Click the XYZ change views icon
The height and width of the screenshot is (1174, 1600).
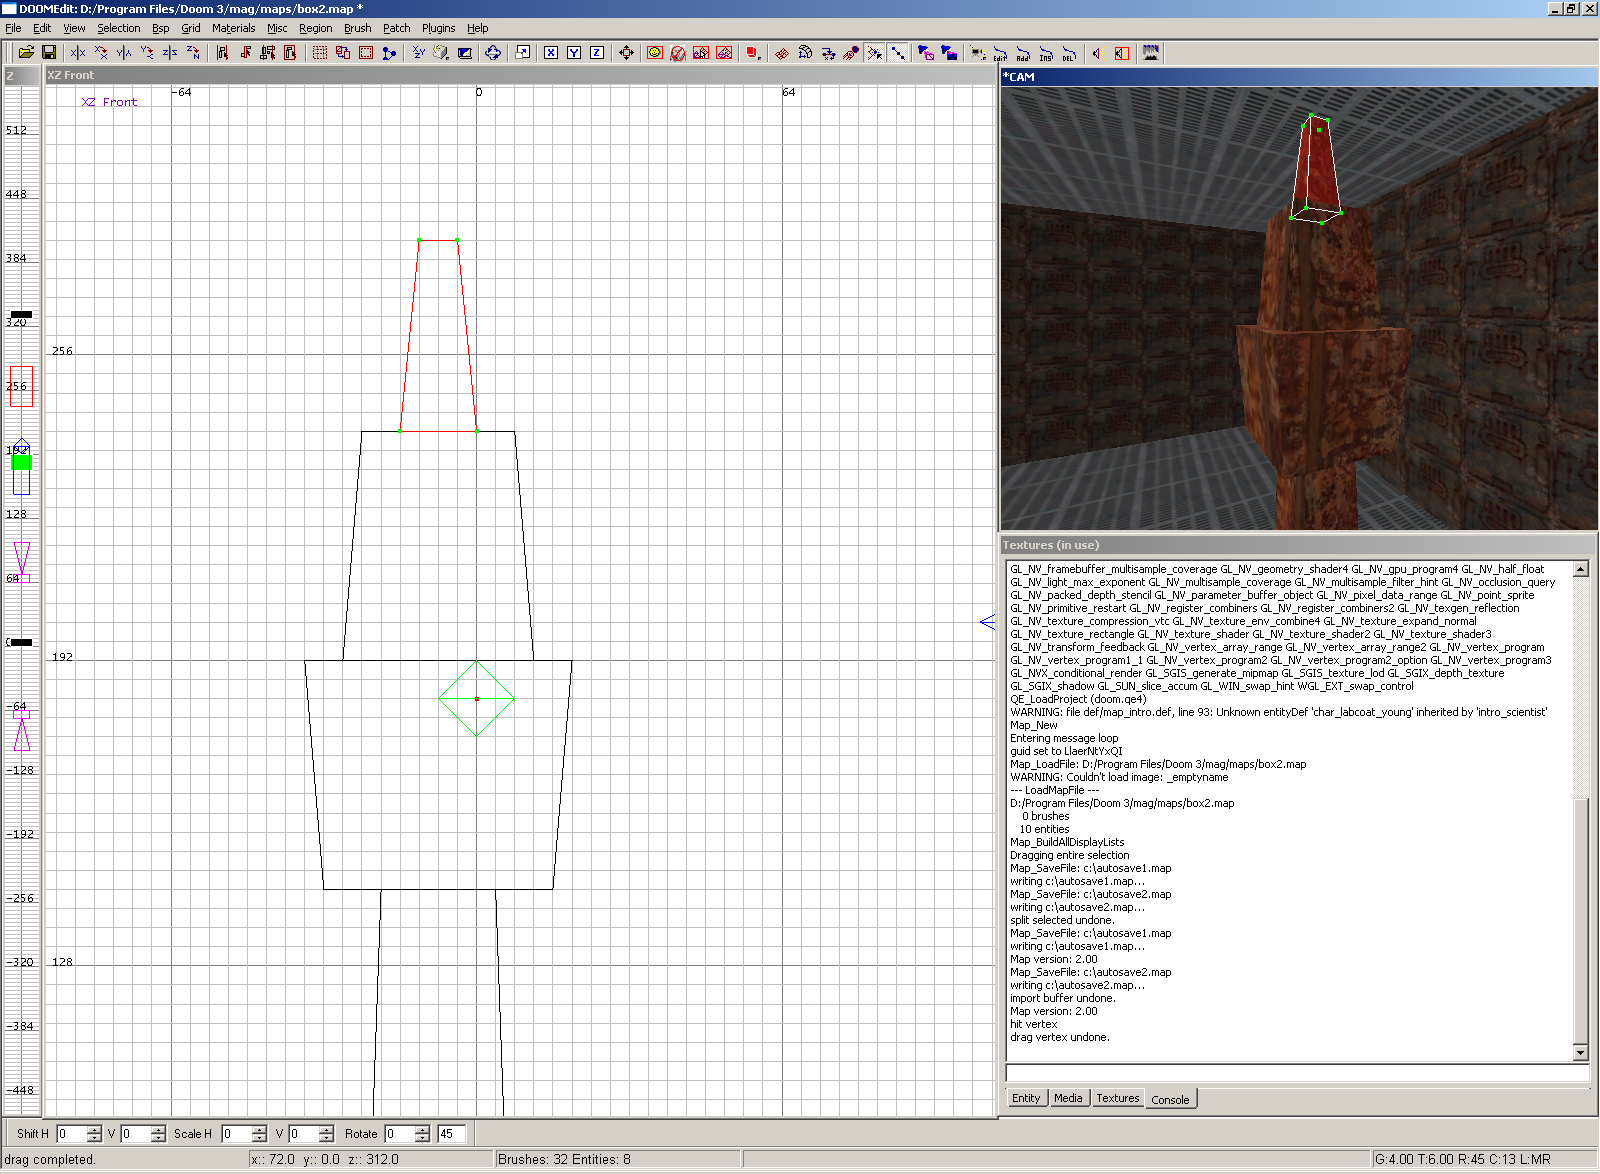click(x=419, y=53)
